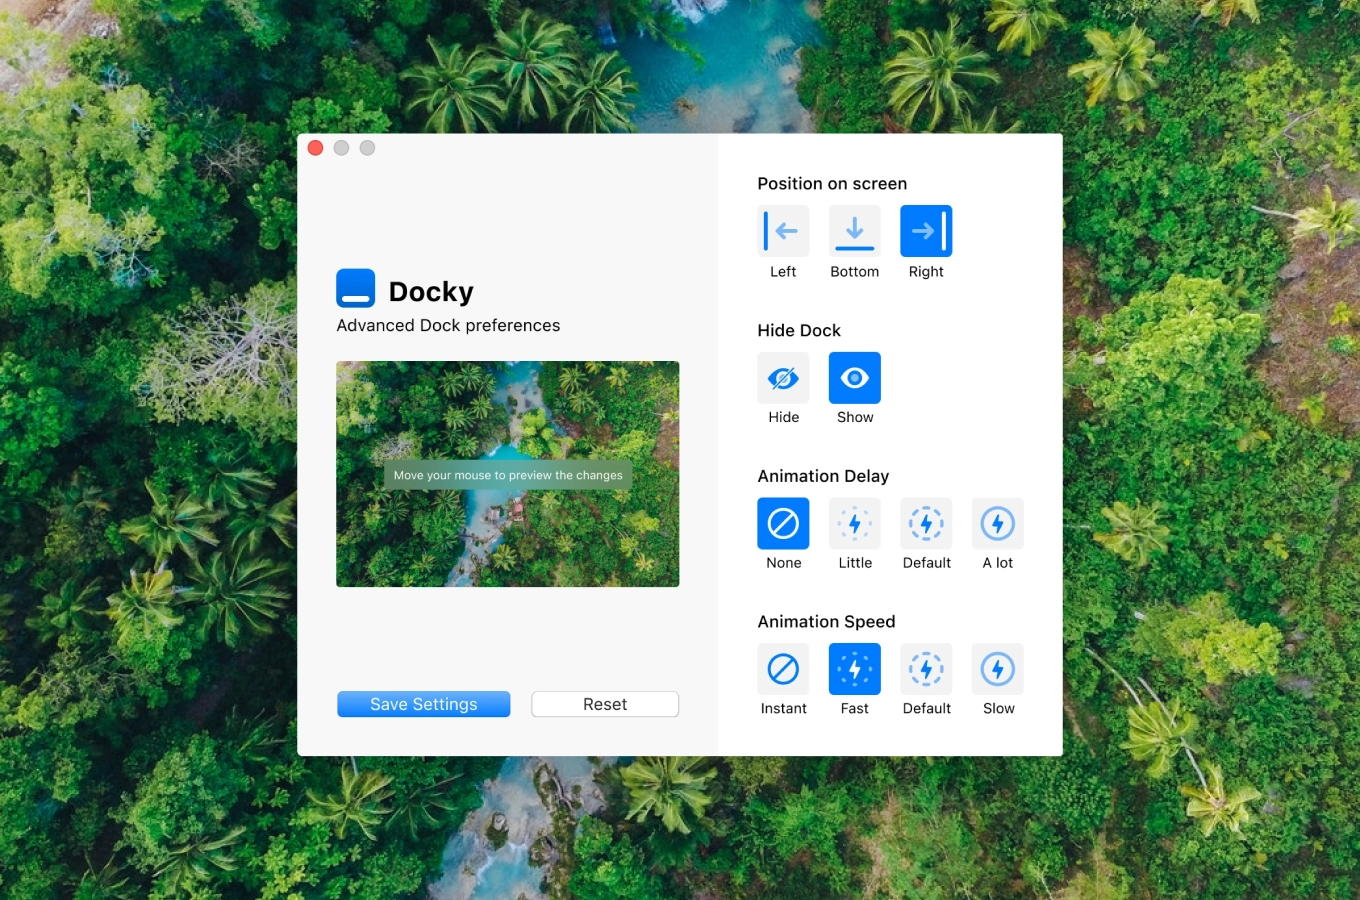Click the Docky title heading
The height and width of the screenshot is (900, 1360).
(x=430, y=291)
